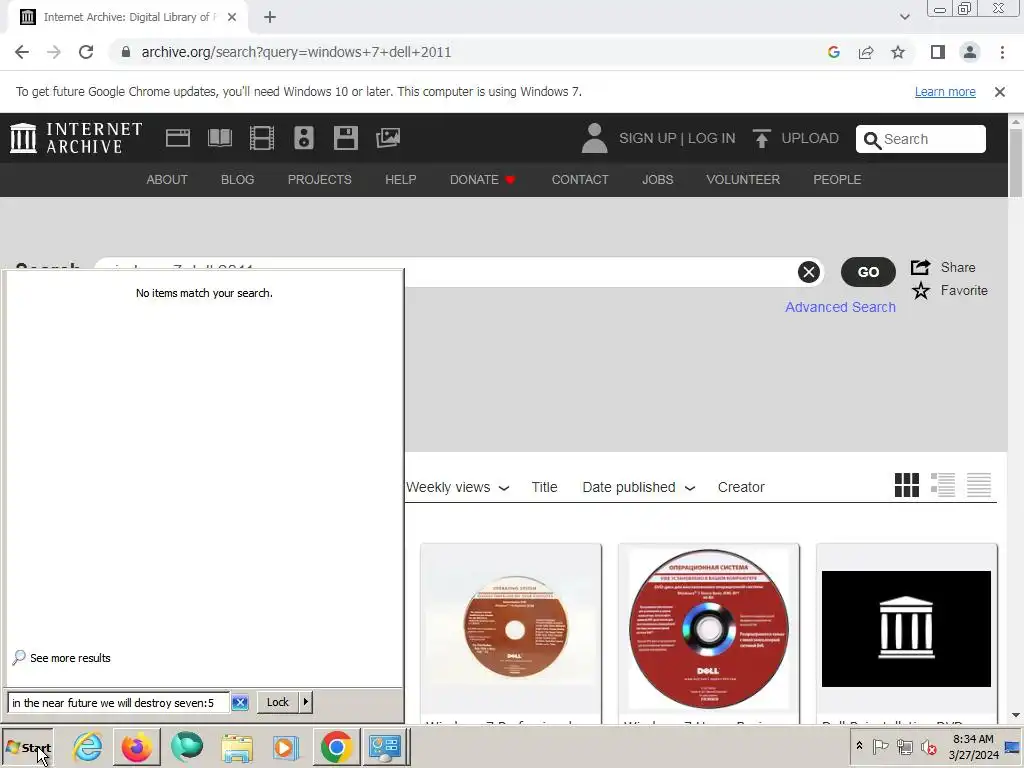Click the Share icon

tap(920, 267)
